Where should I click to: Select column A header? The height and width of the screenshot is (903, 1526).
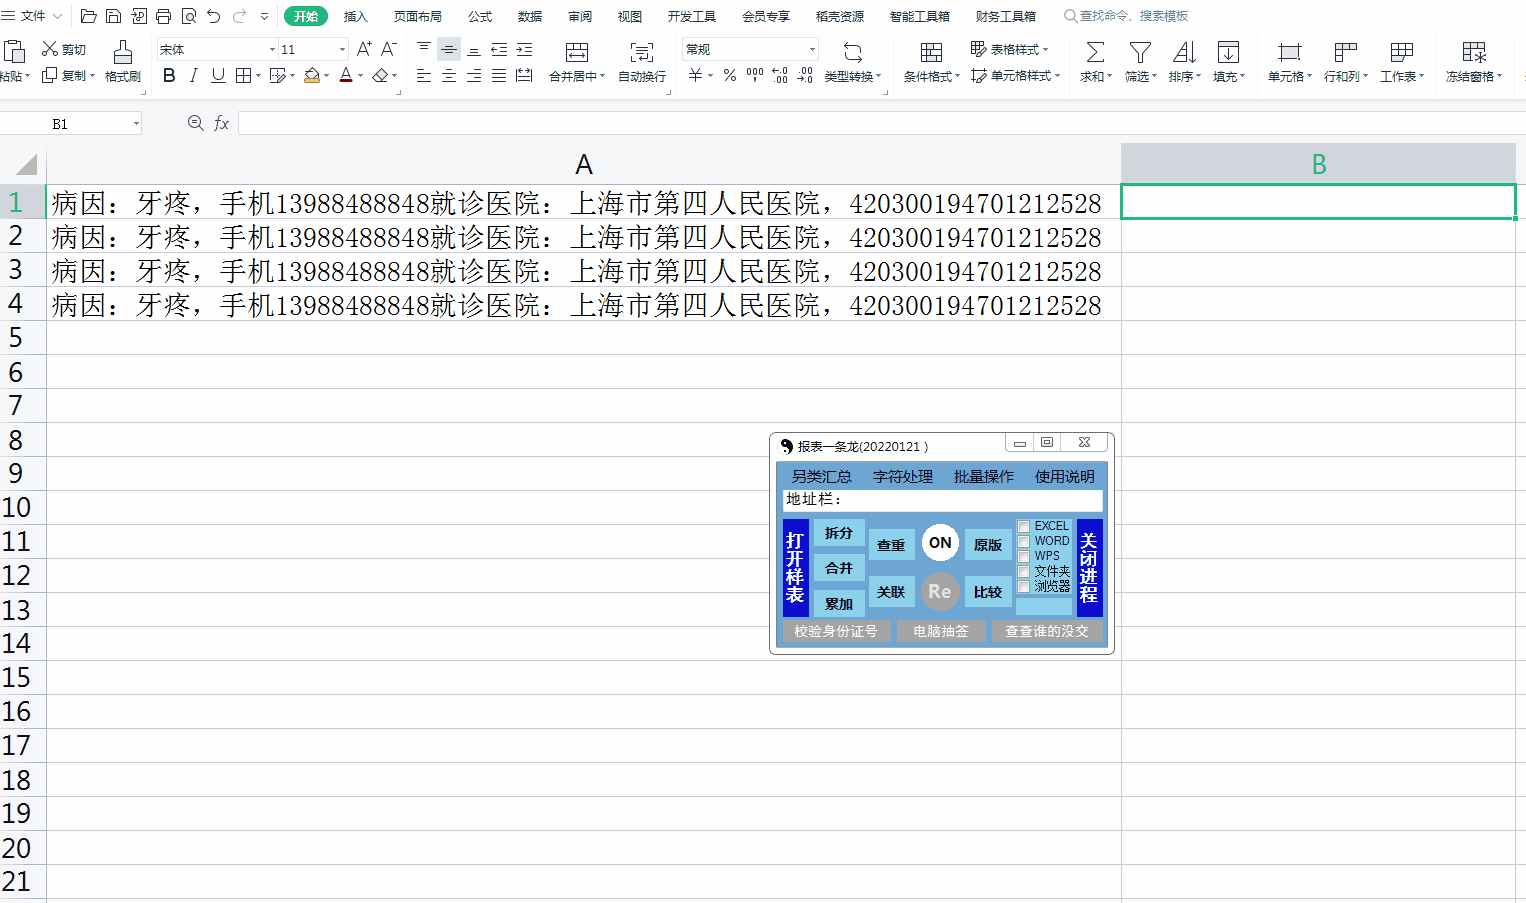click(584, 164)
